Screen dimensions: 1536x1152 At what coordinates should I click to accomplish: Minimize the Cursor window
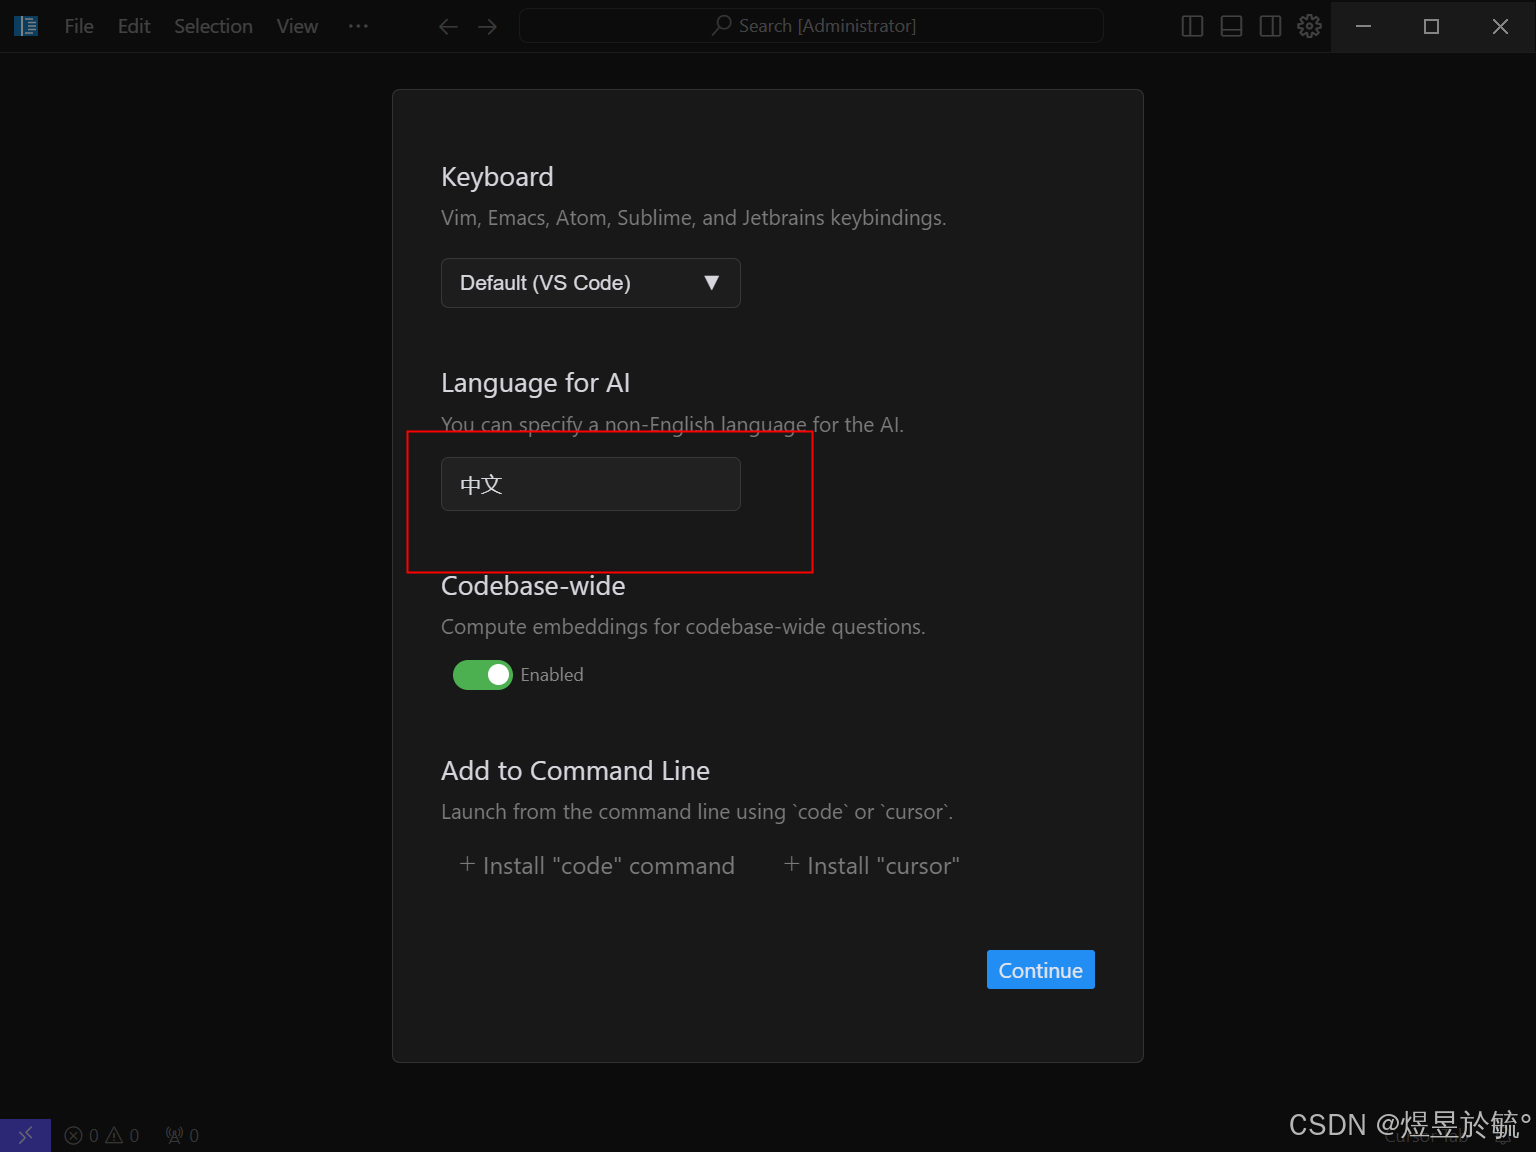click(1363, 26)
